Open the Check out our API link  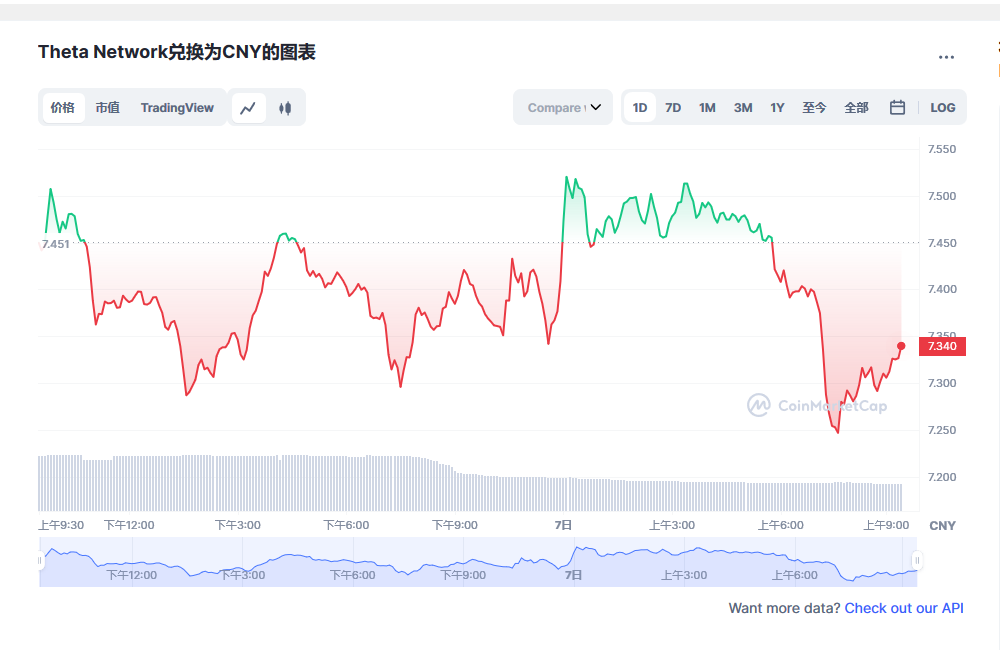904,608
